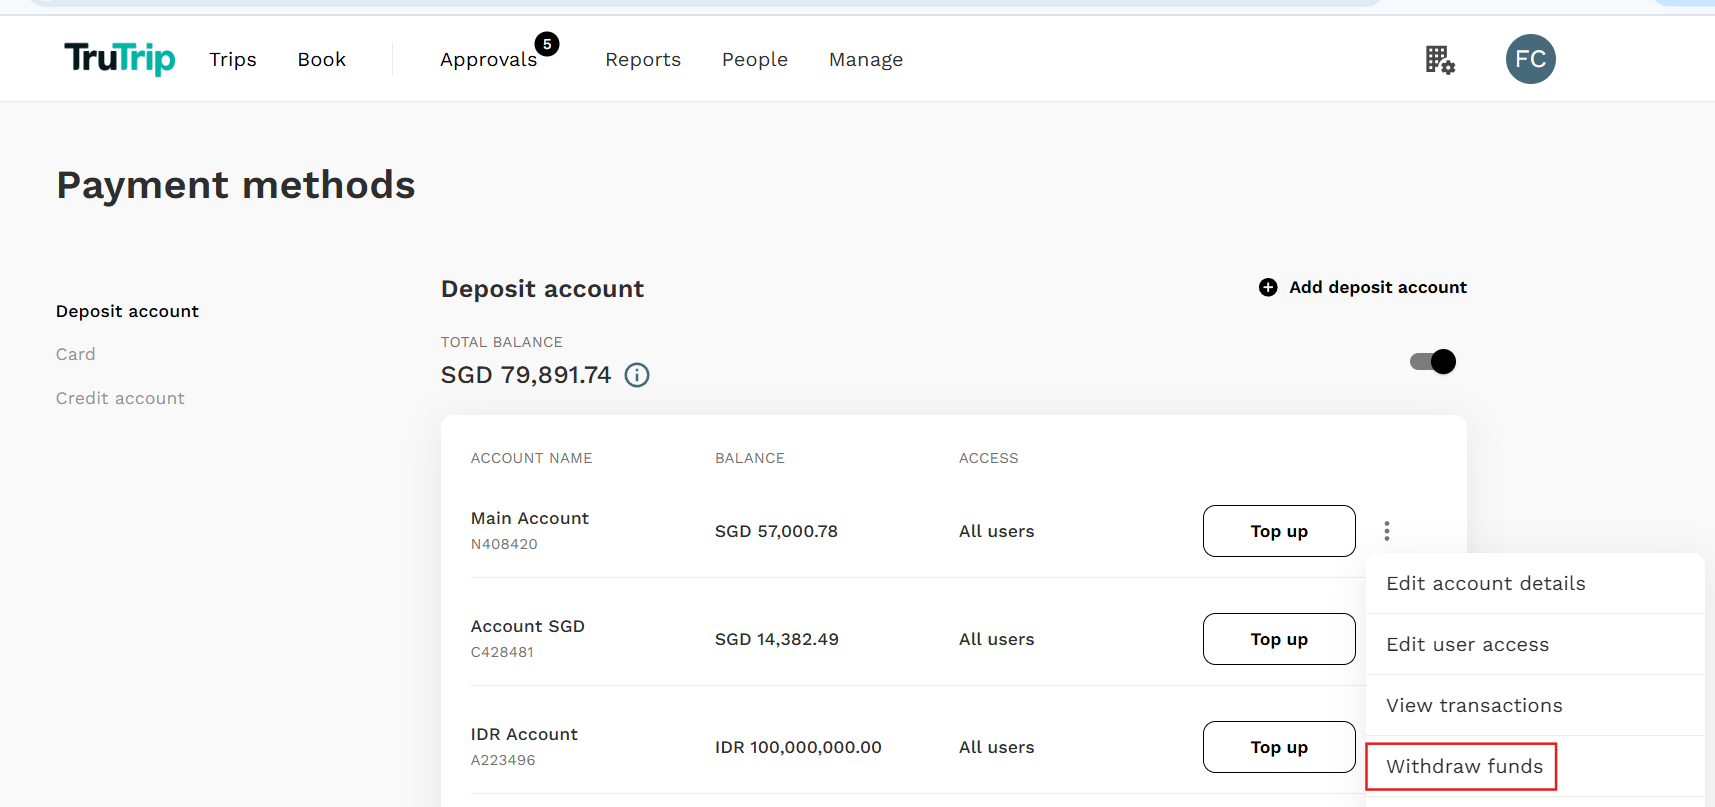
Task: Switch to Card payment section
Action: point(76,354)
